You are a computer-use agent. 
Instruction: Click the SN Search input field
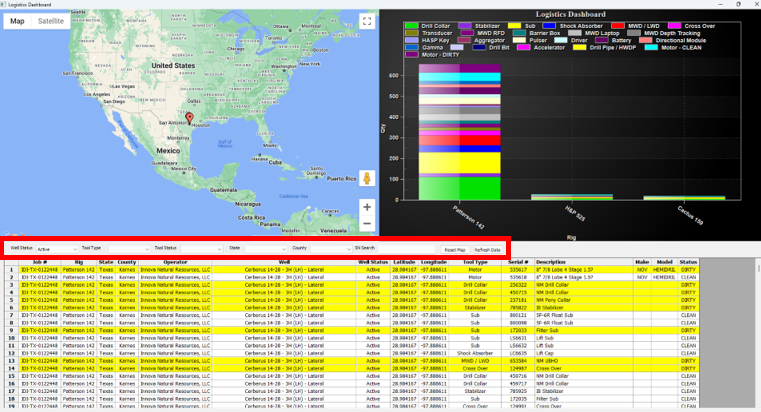tap(406, 247)
